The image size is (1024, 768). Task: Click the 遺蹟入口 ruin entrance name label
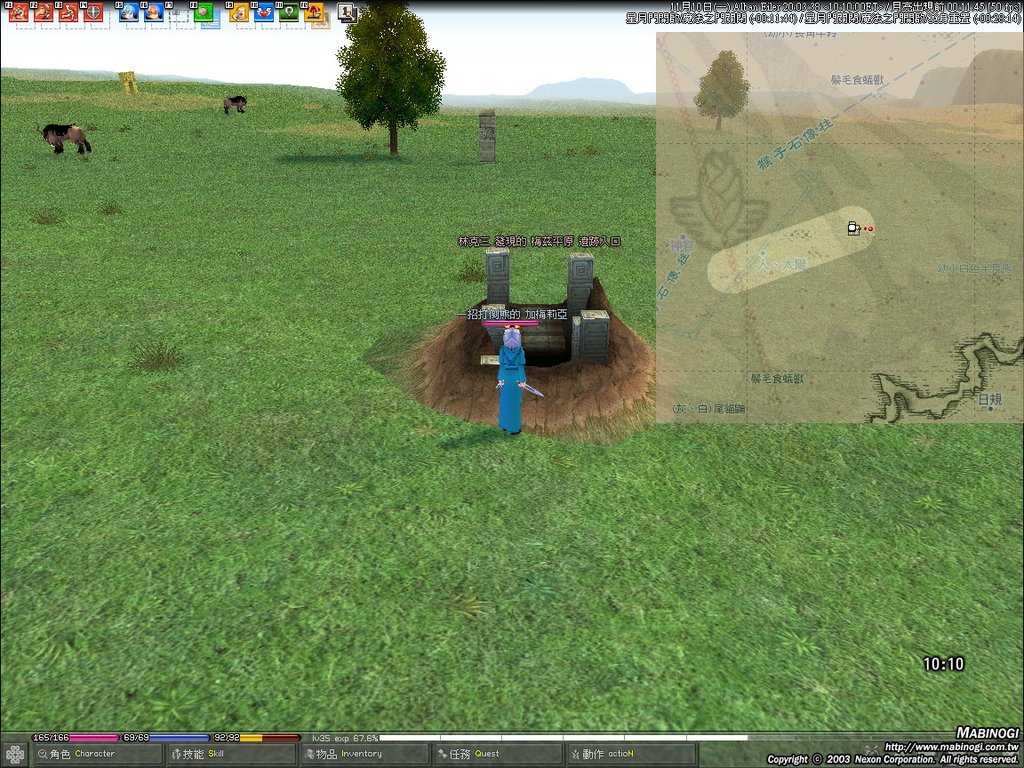tap(539, 242)
